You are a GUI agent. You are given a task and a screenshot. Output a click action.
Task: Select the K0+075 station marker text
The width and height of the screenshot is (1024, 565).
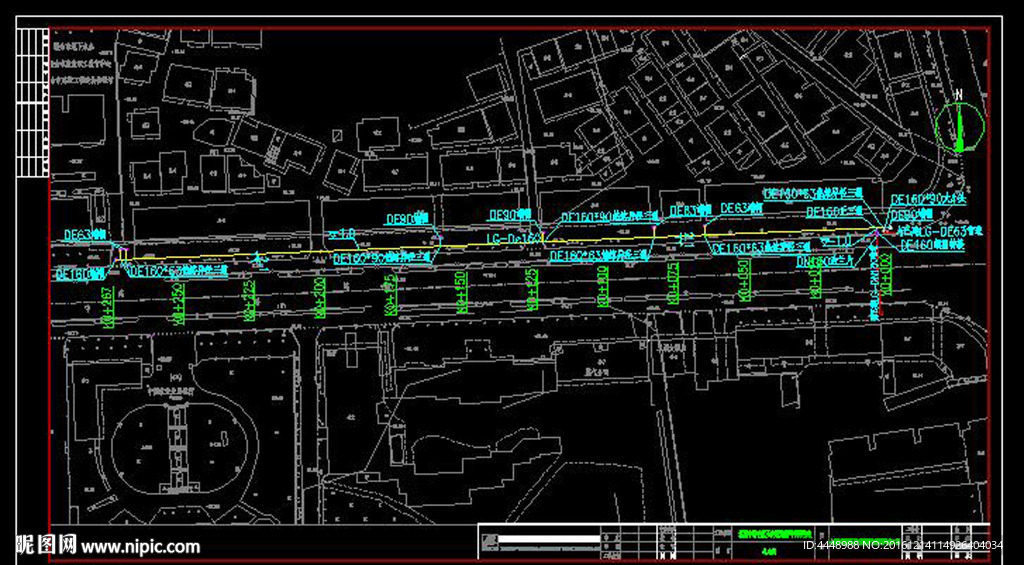pos(673,283)
